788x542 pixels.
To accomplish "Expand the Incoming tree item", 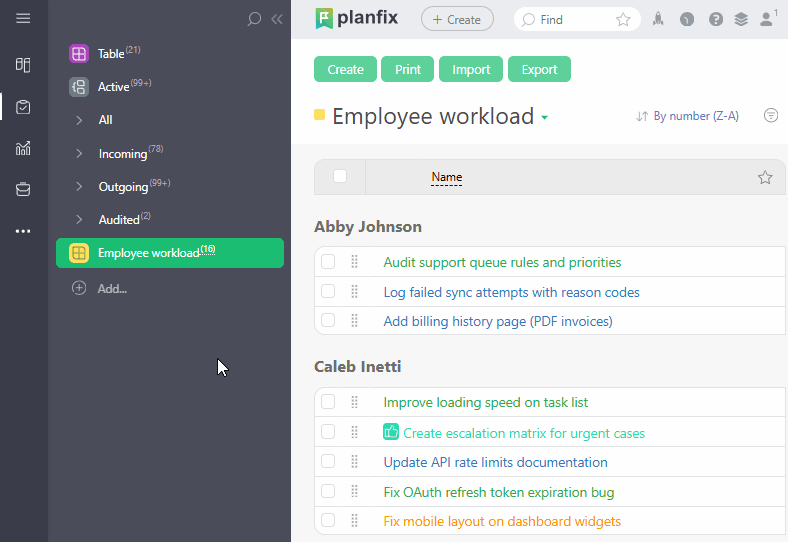I will 79,153.
